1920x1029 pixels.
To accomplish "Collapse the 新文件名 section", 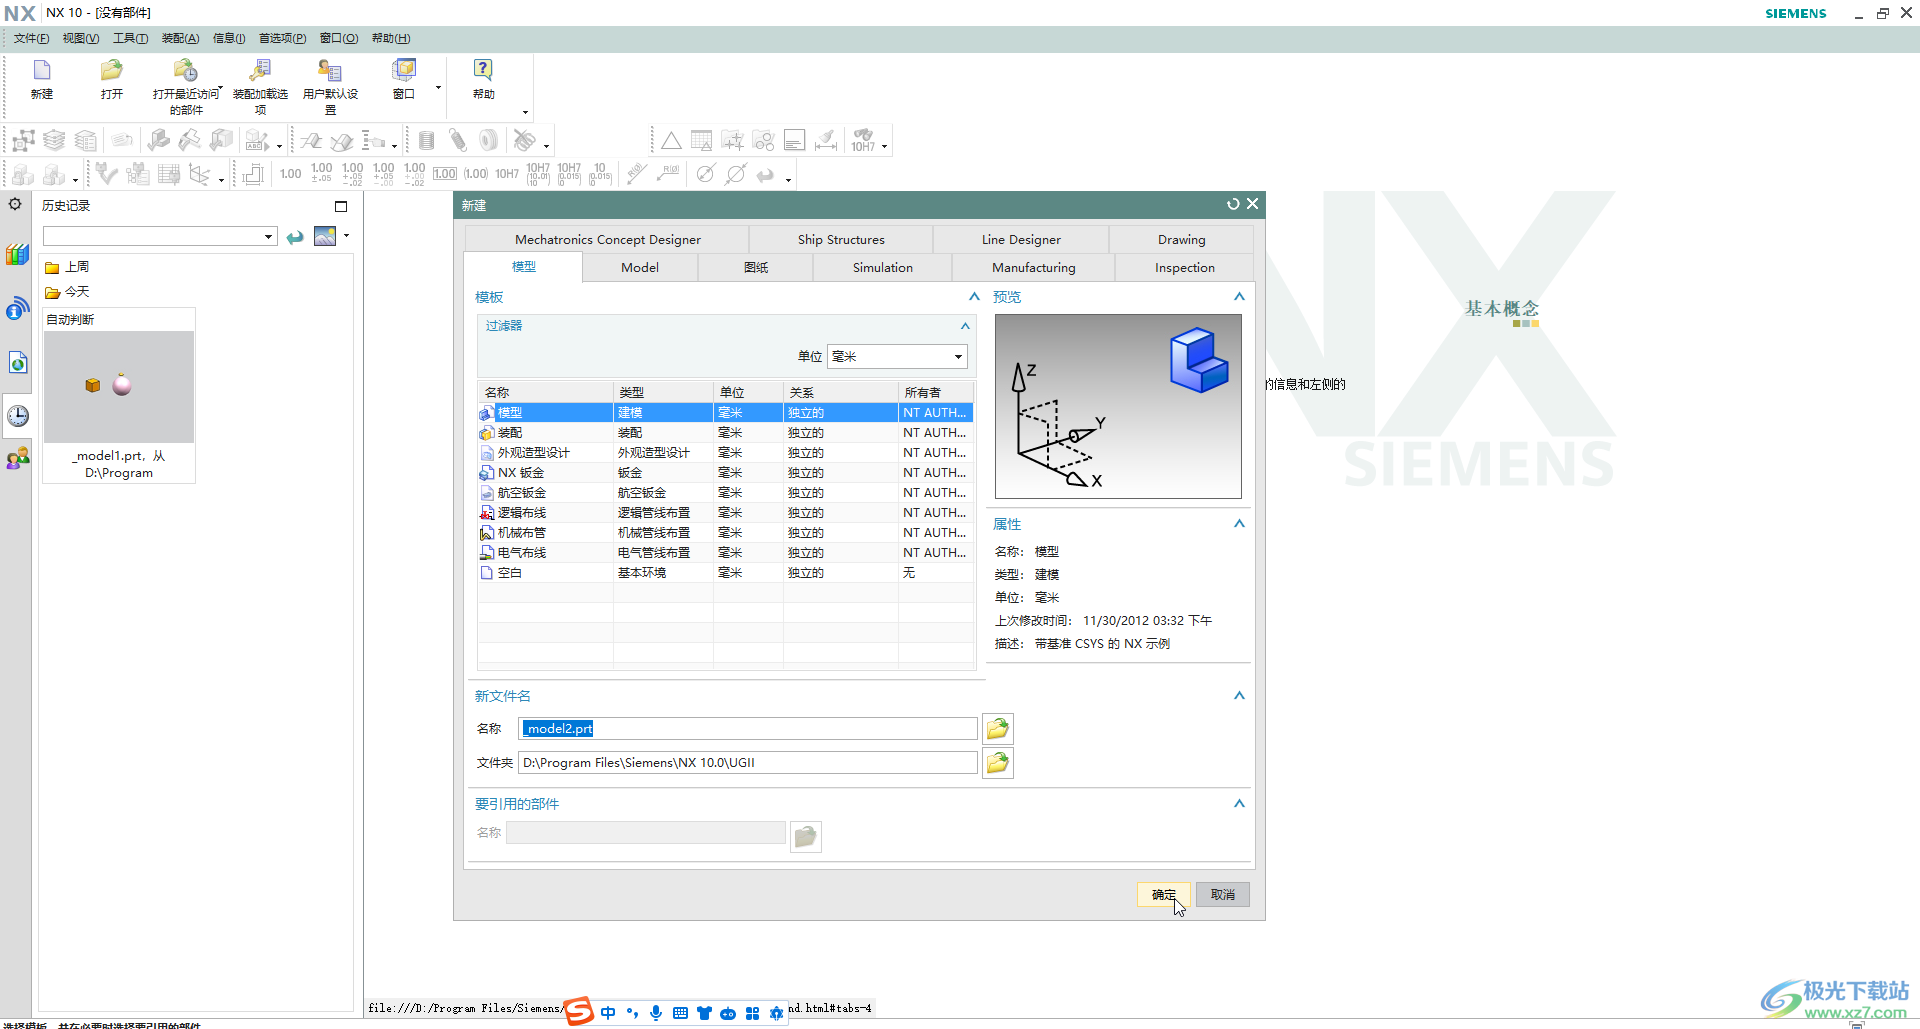I will coord(1239,696).
